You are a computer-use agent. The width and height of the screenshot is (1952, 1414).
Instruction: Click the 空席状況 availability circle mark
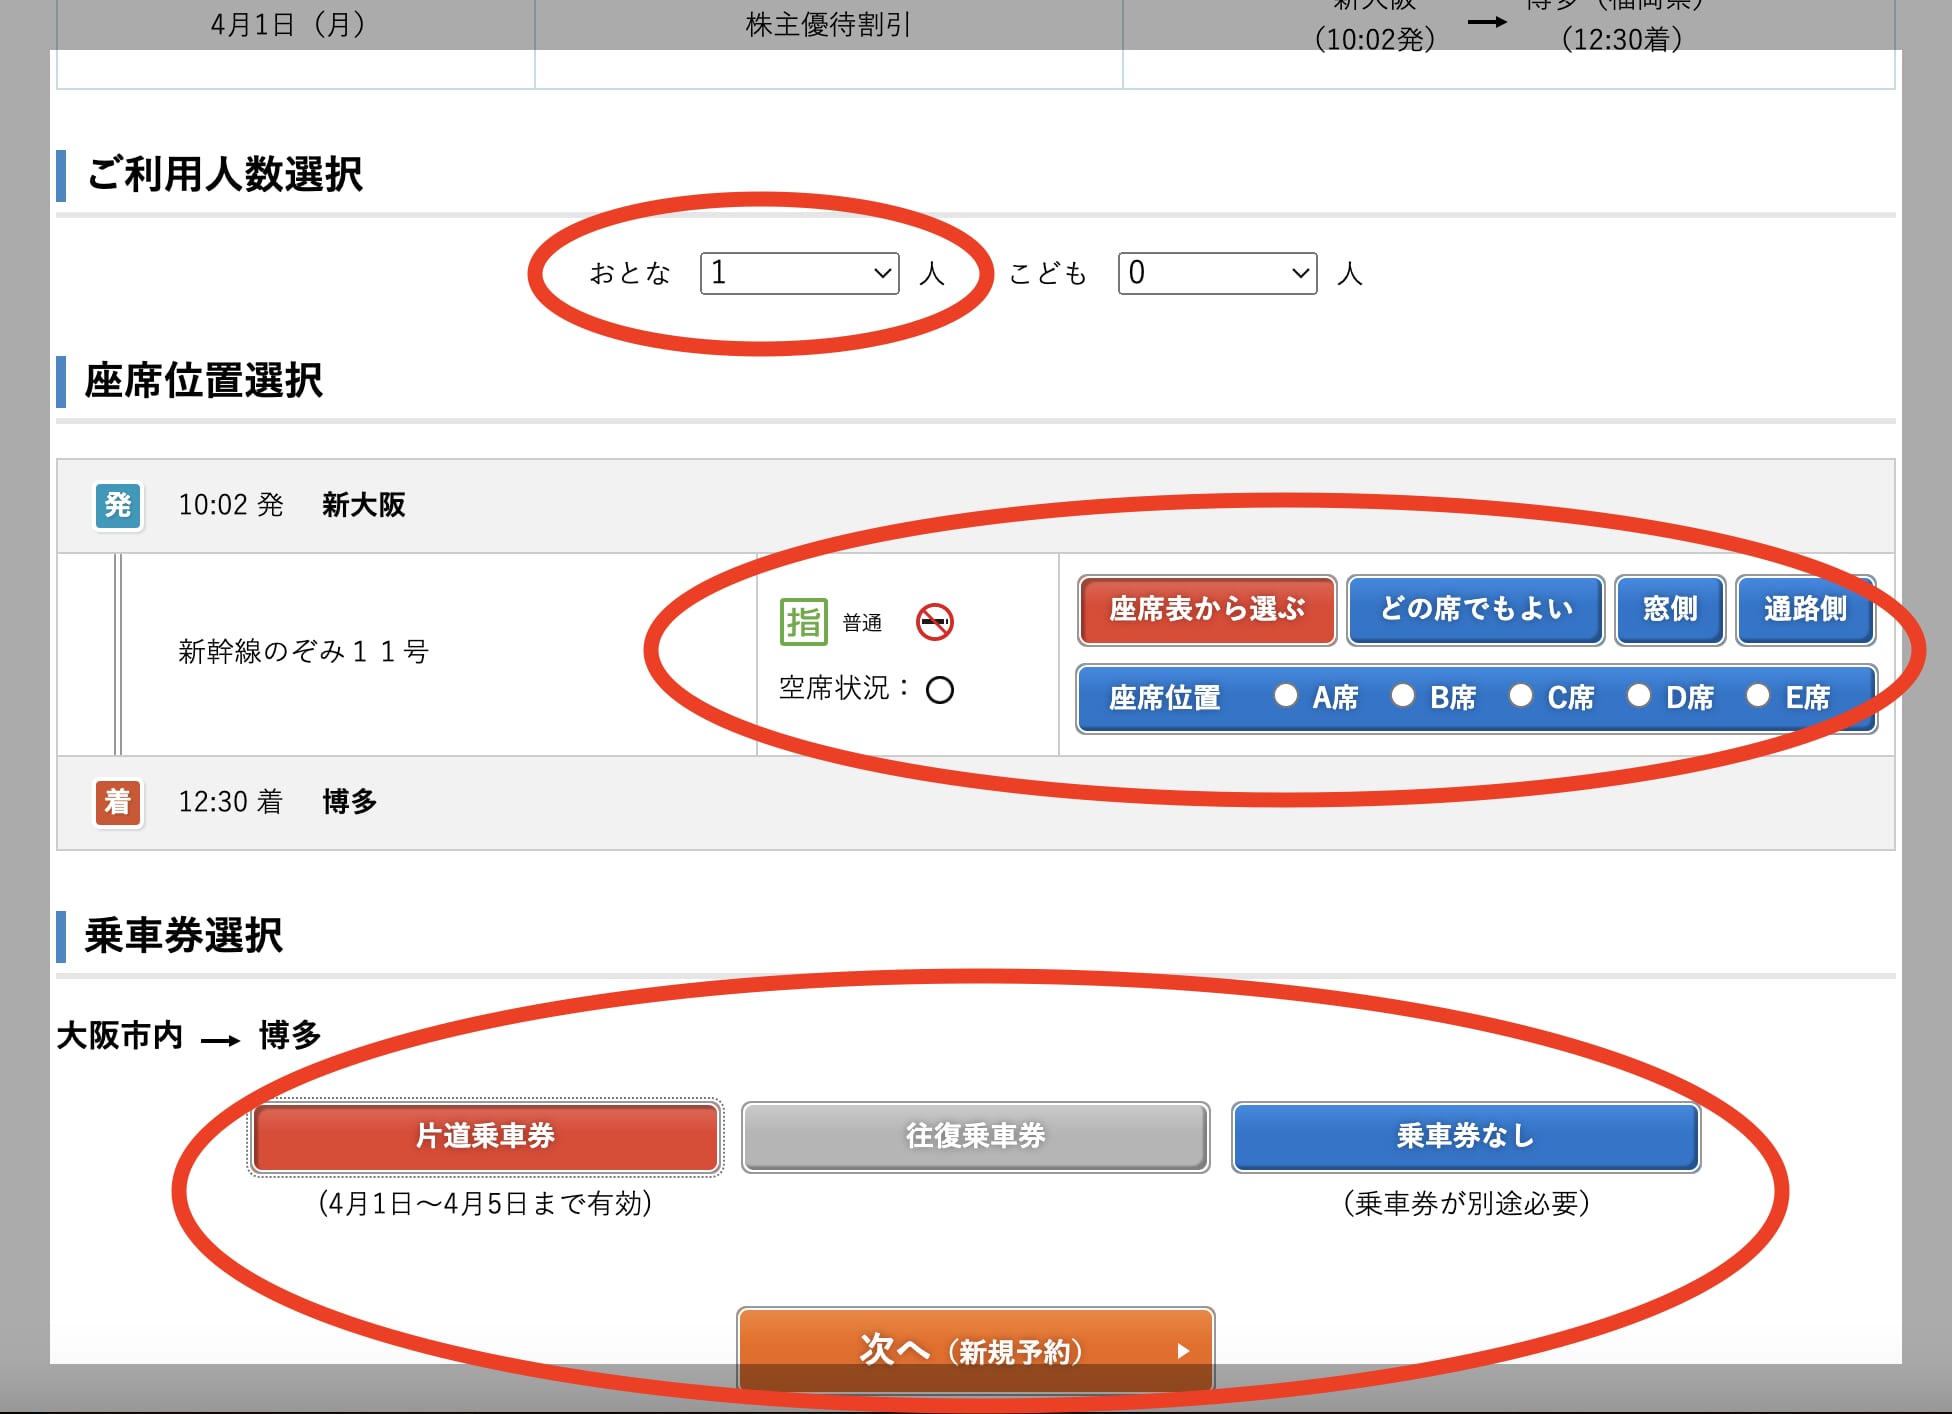(x=939, y=690)
